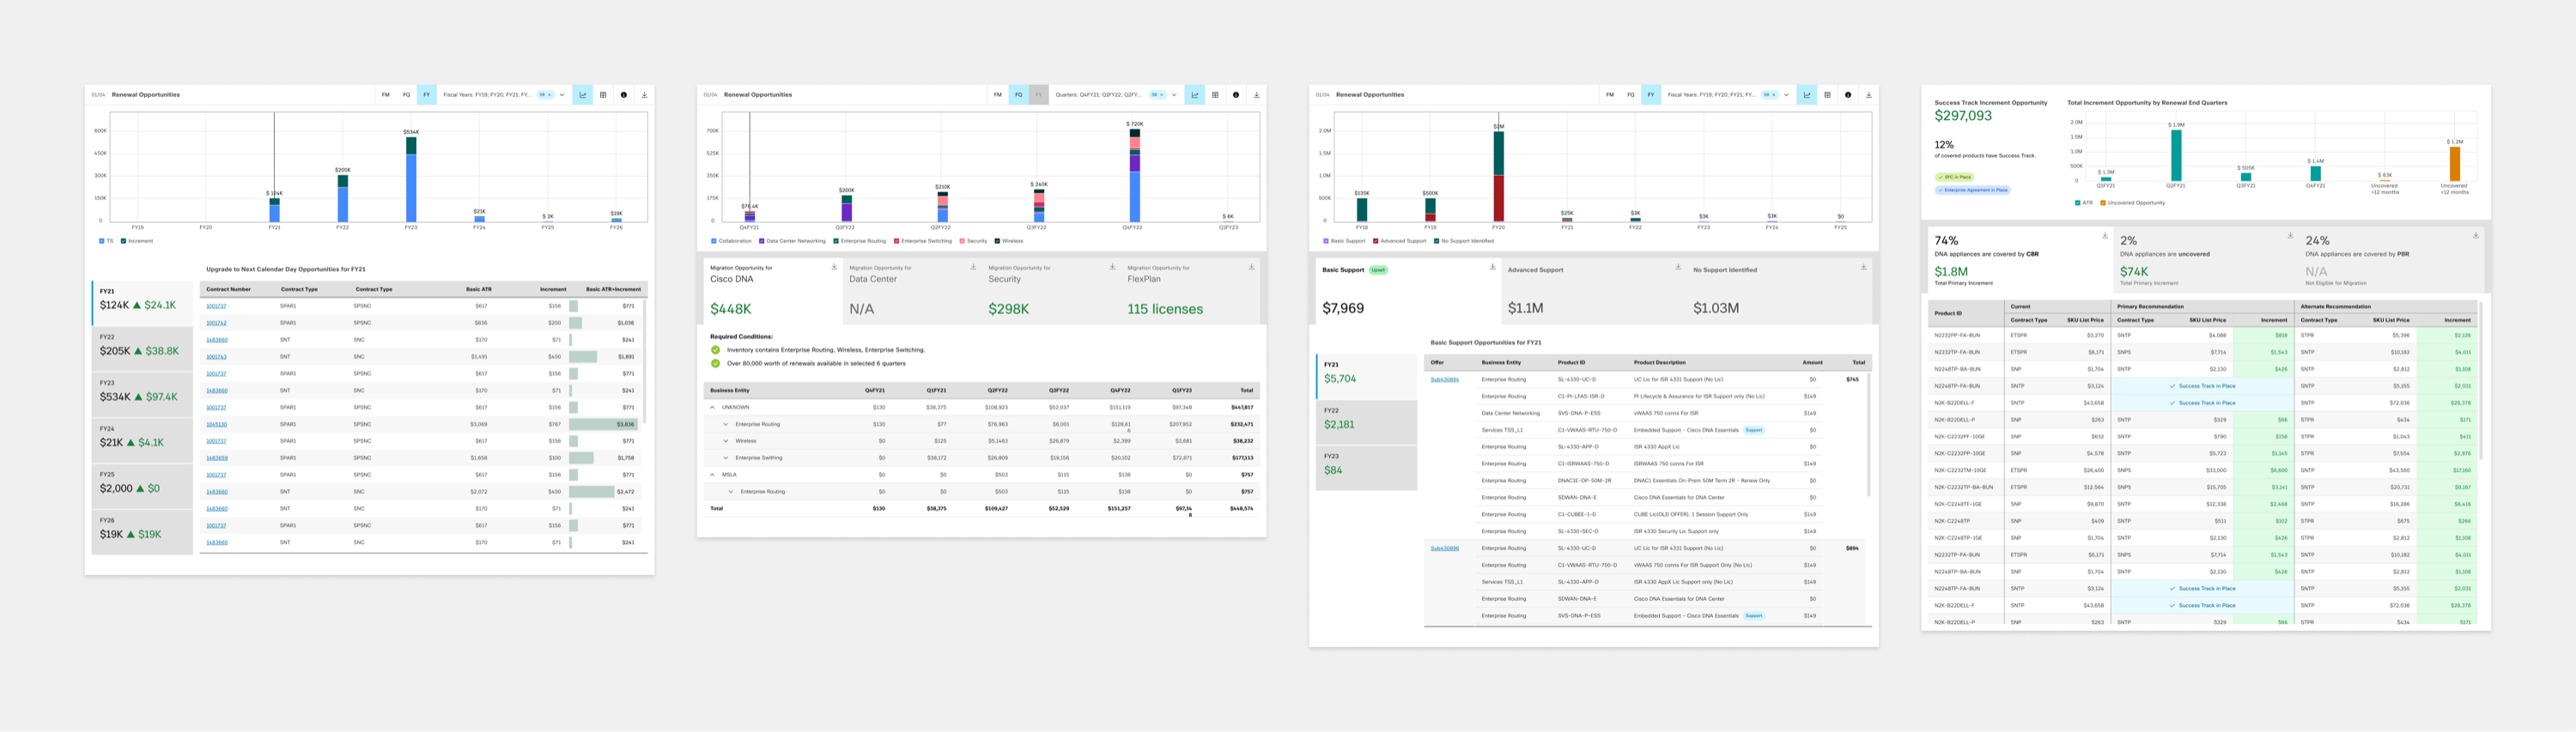The height and width of the screenshot is (732, 2576).
Task: Download the Cisco DNA migration card
Action: [x=834, y=267]
